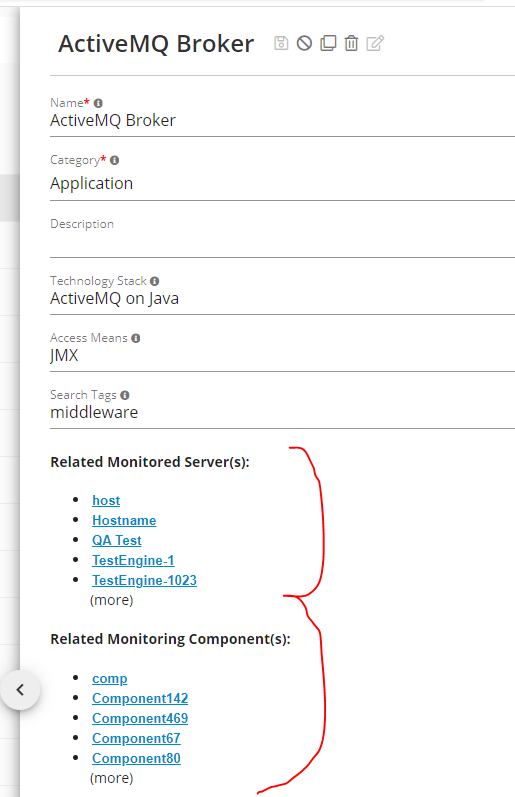The image size is (515, 797).
Task: Expand (more) under Related Monitored Servers
Action: 111,600
